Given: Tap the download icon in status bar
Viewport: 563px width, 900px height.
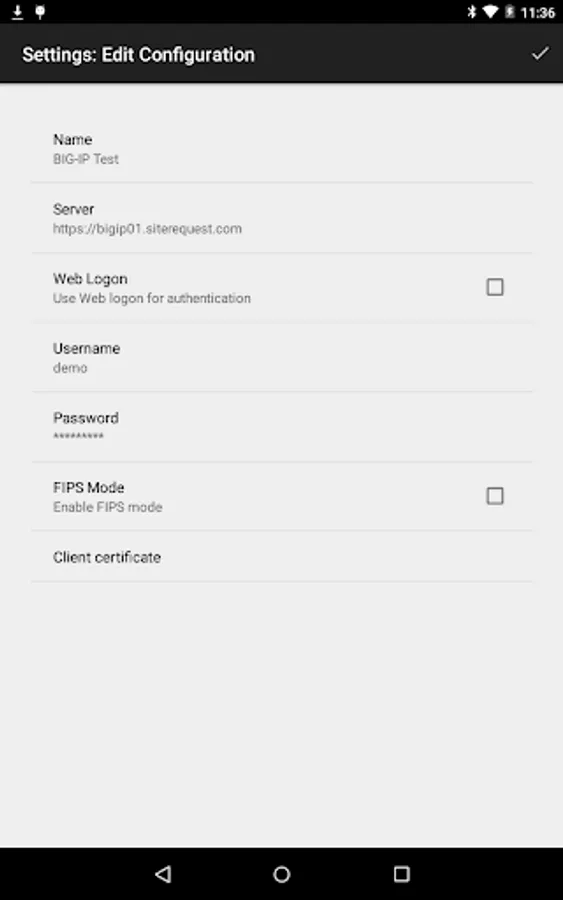Looking at the screenshot, I should click(x=18, y=12).
